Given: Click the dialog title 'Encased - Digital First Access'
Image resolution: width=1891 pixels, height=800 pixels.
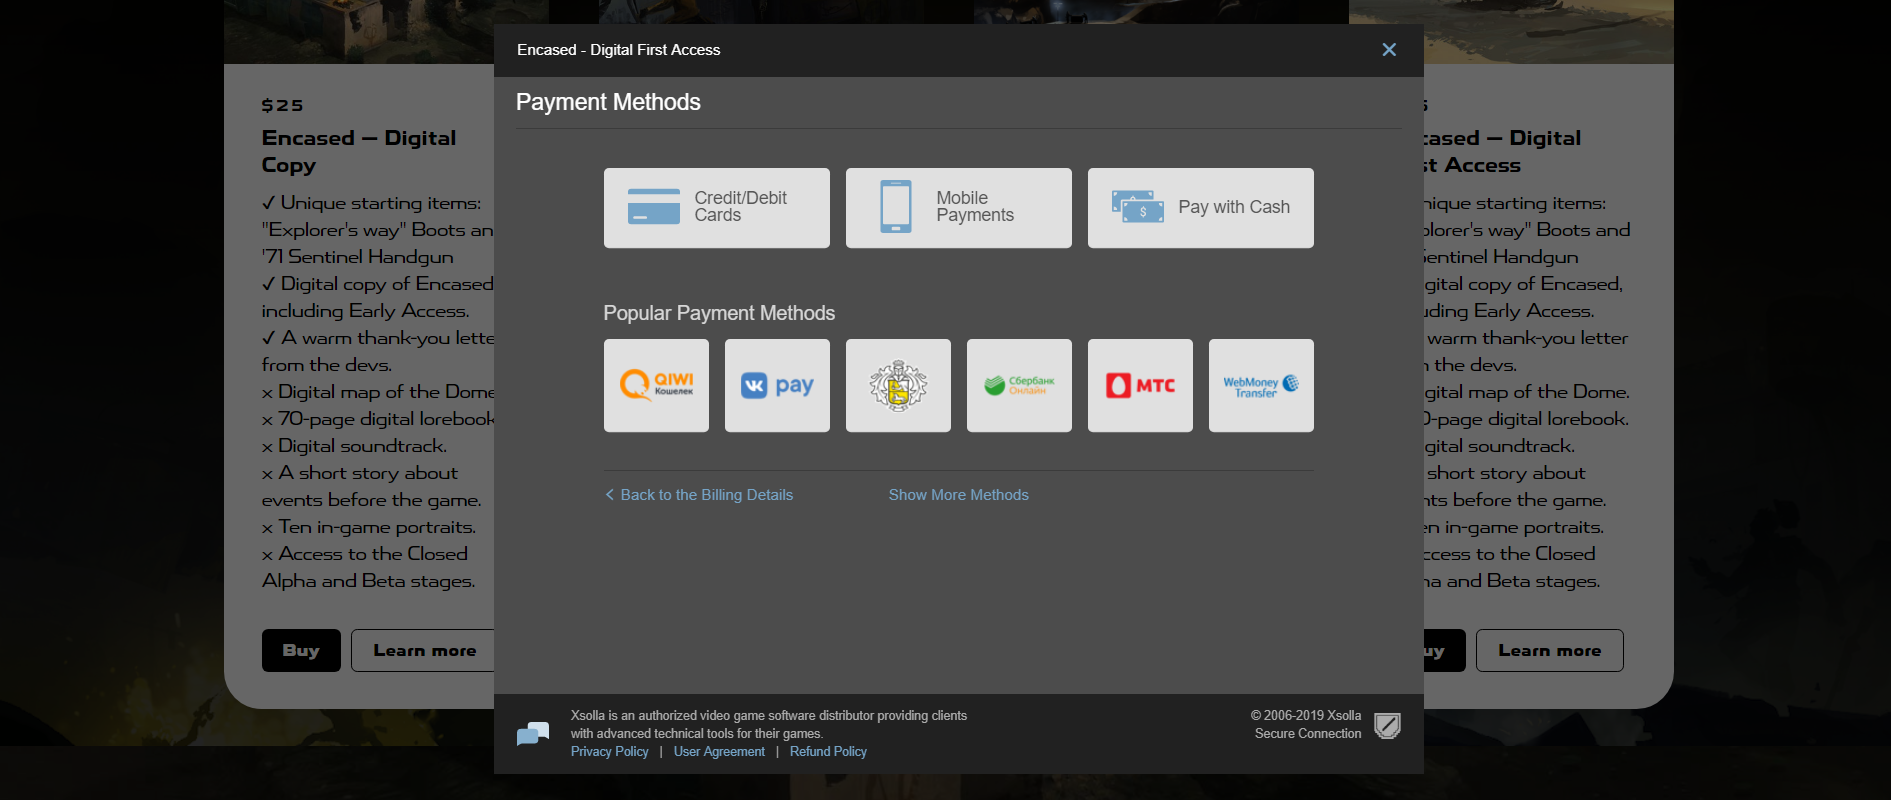Looking at the screenshot, I should click(x=618, y=50).
